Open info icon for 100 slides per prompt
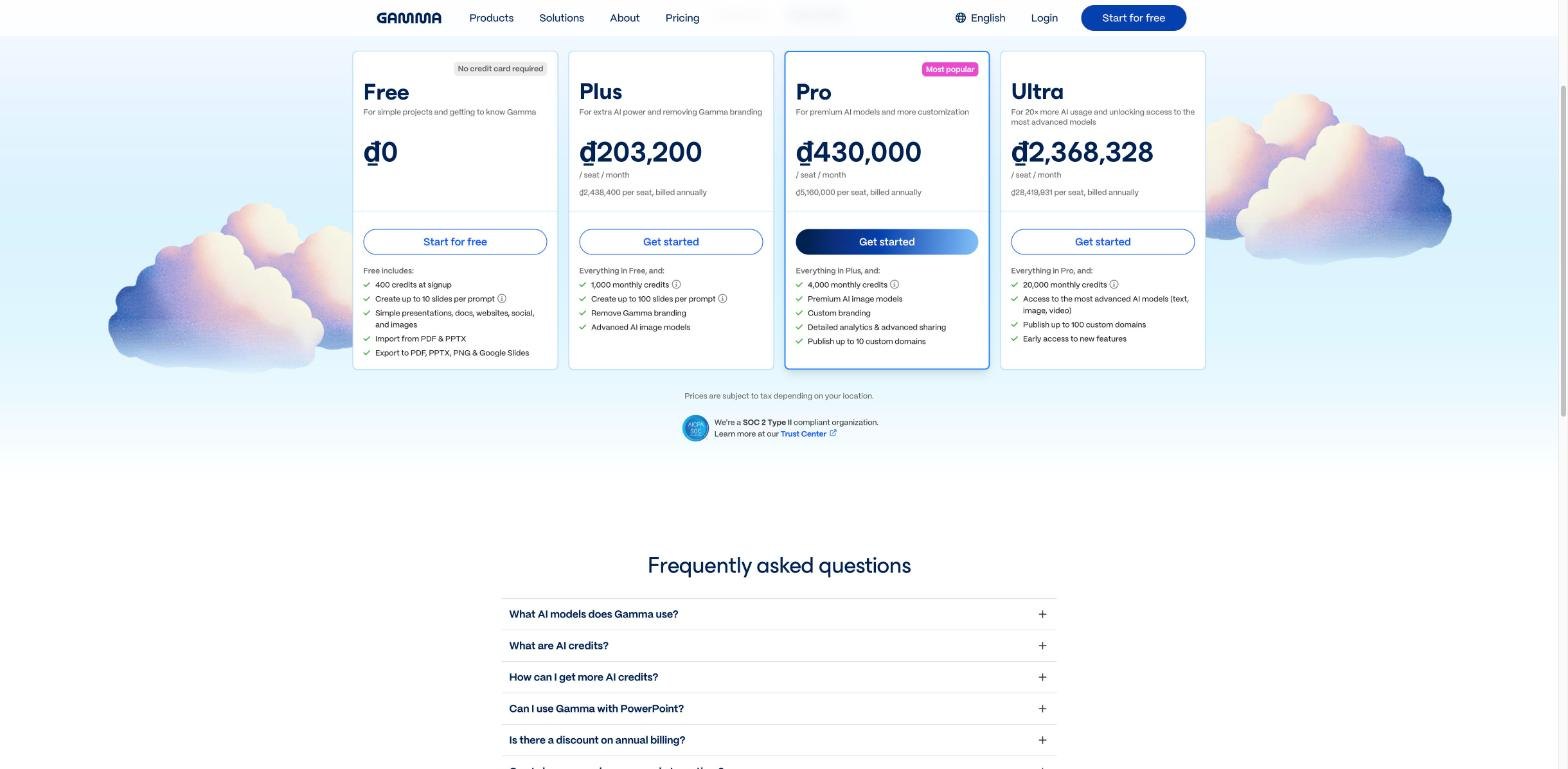 (x=723, y=299)
